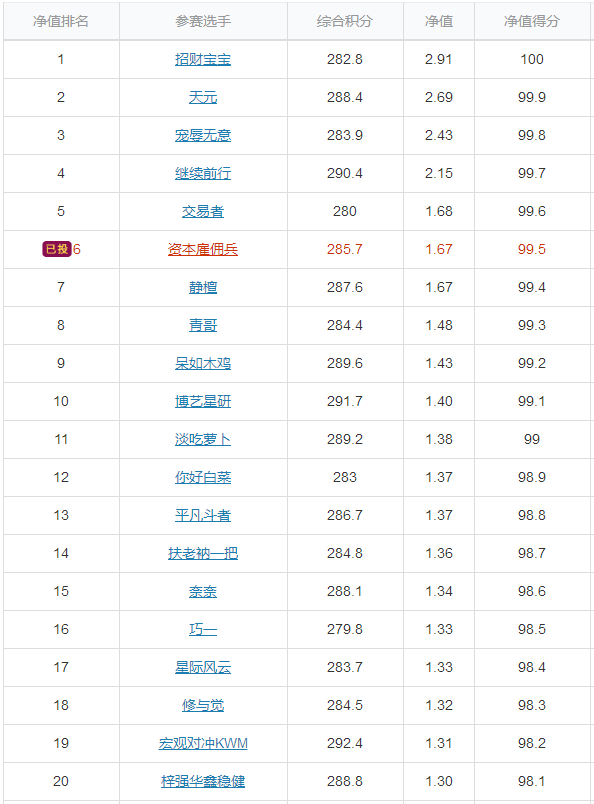Open the 宏观对冲KWM link
The image size is (594, 804).
coord(203,743)
